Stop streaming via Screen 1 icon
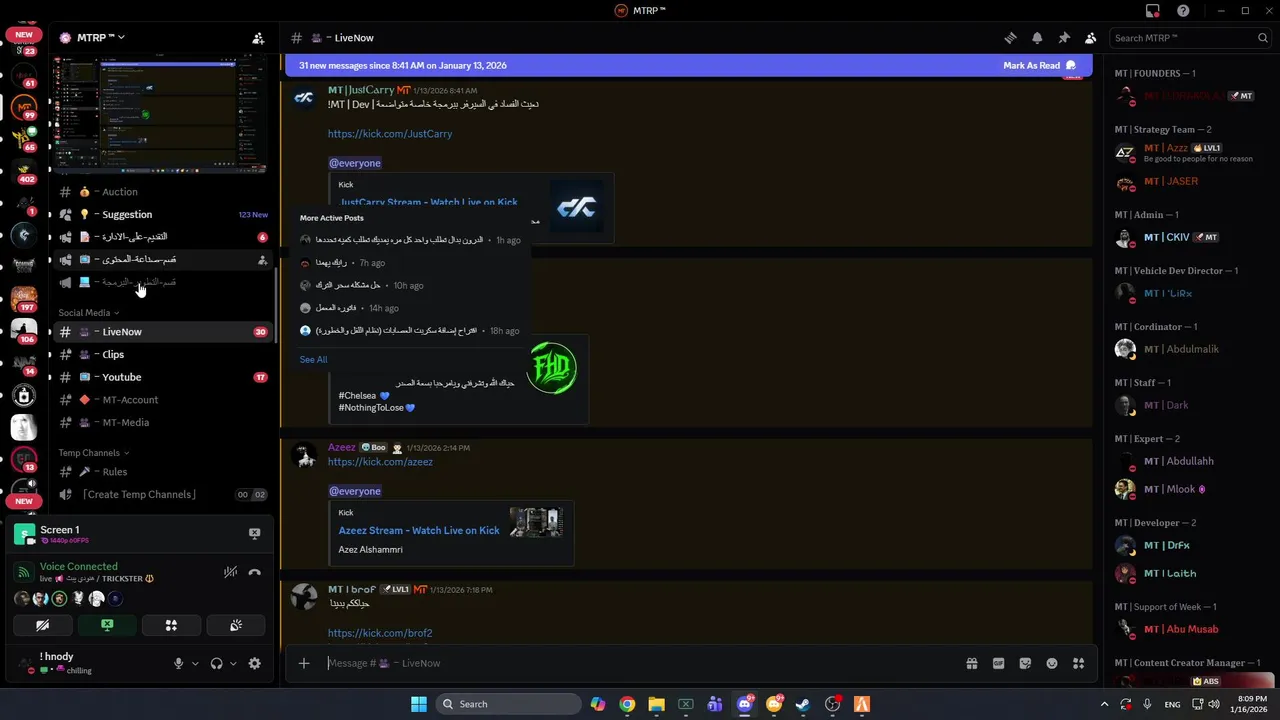 (254, 534)
